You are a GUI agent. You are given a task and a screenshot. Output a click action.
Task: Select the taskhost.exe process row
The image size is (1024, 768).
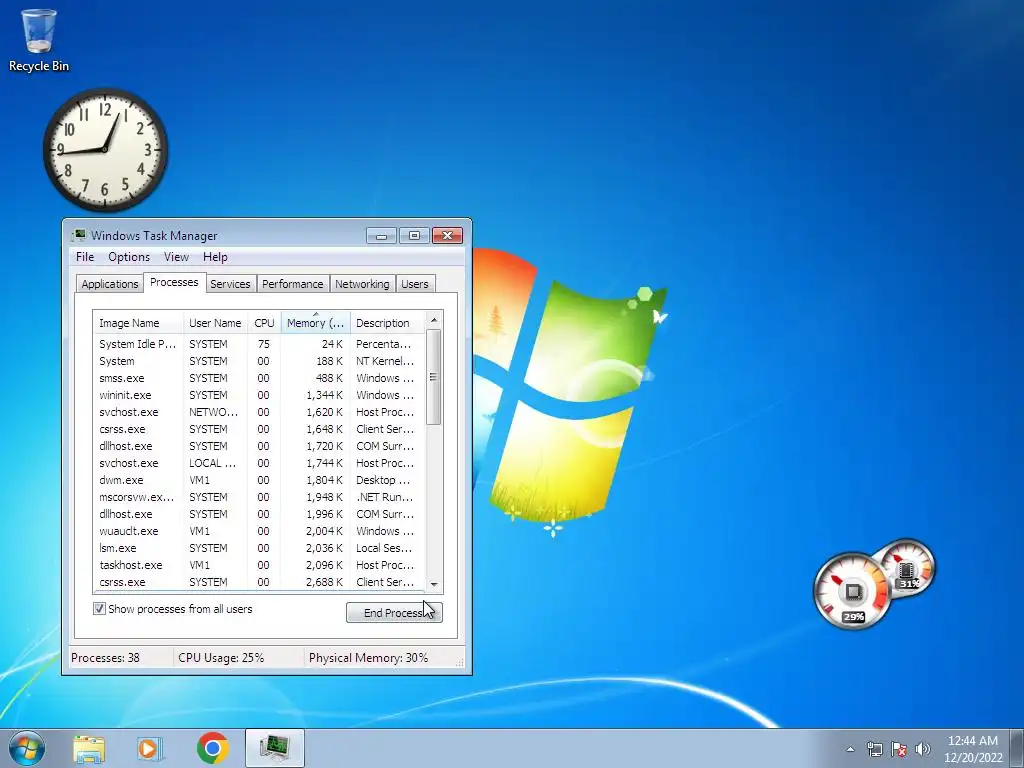coord(259,564)
